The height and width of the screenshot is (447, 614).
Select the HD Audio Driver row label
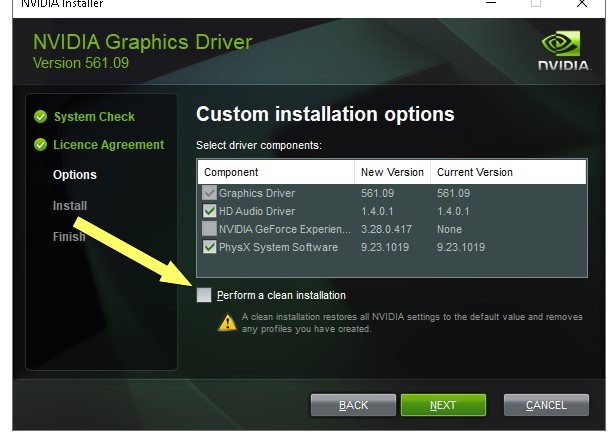click(257, 211)
